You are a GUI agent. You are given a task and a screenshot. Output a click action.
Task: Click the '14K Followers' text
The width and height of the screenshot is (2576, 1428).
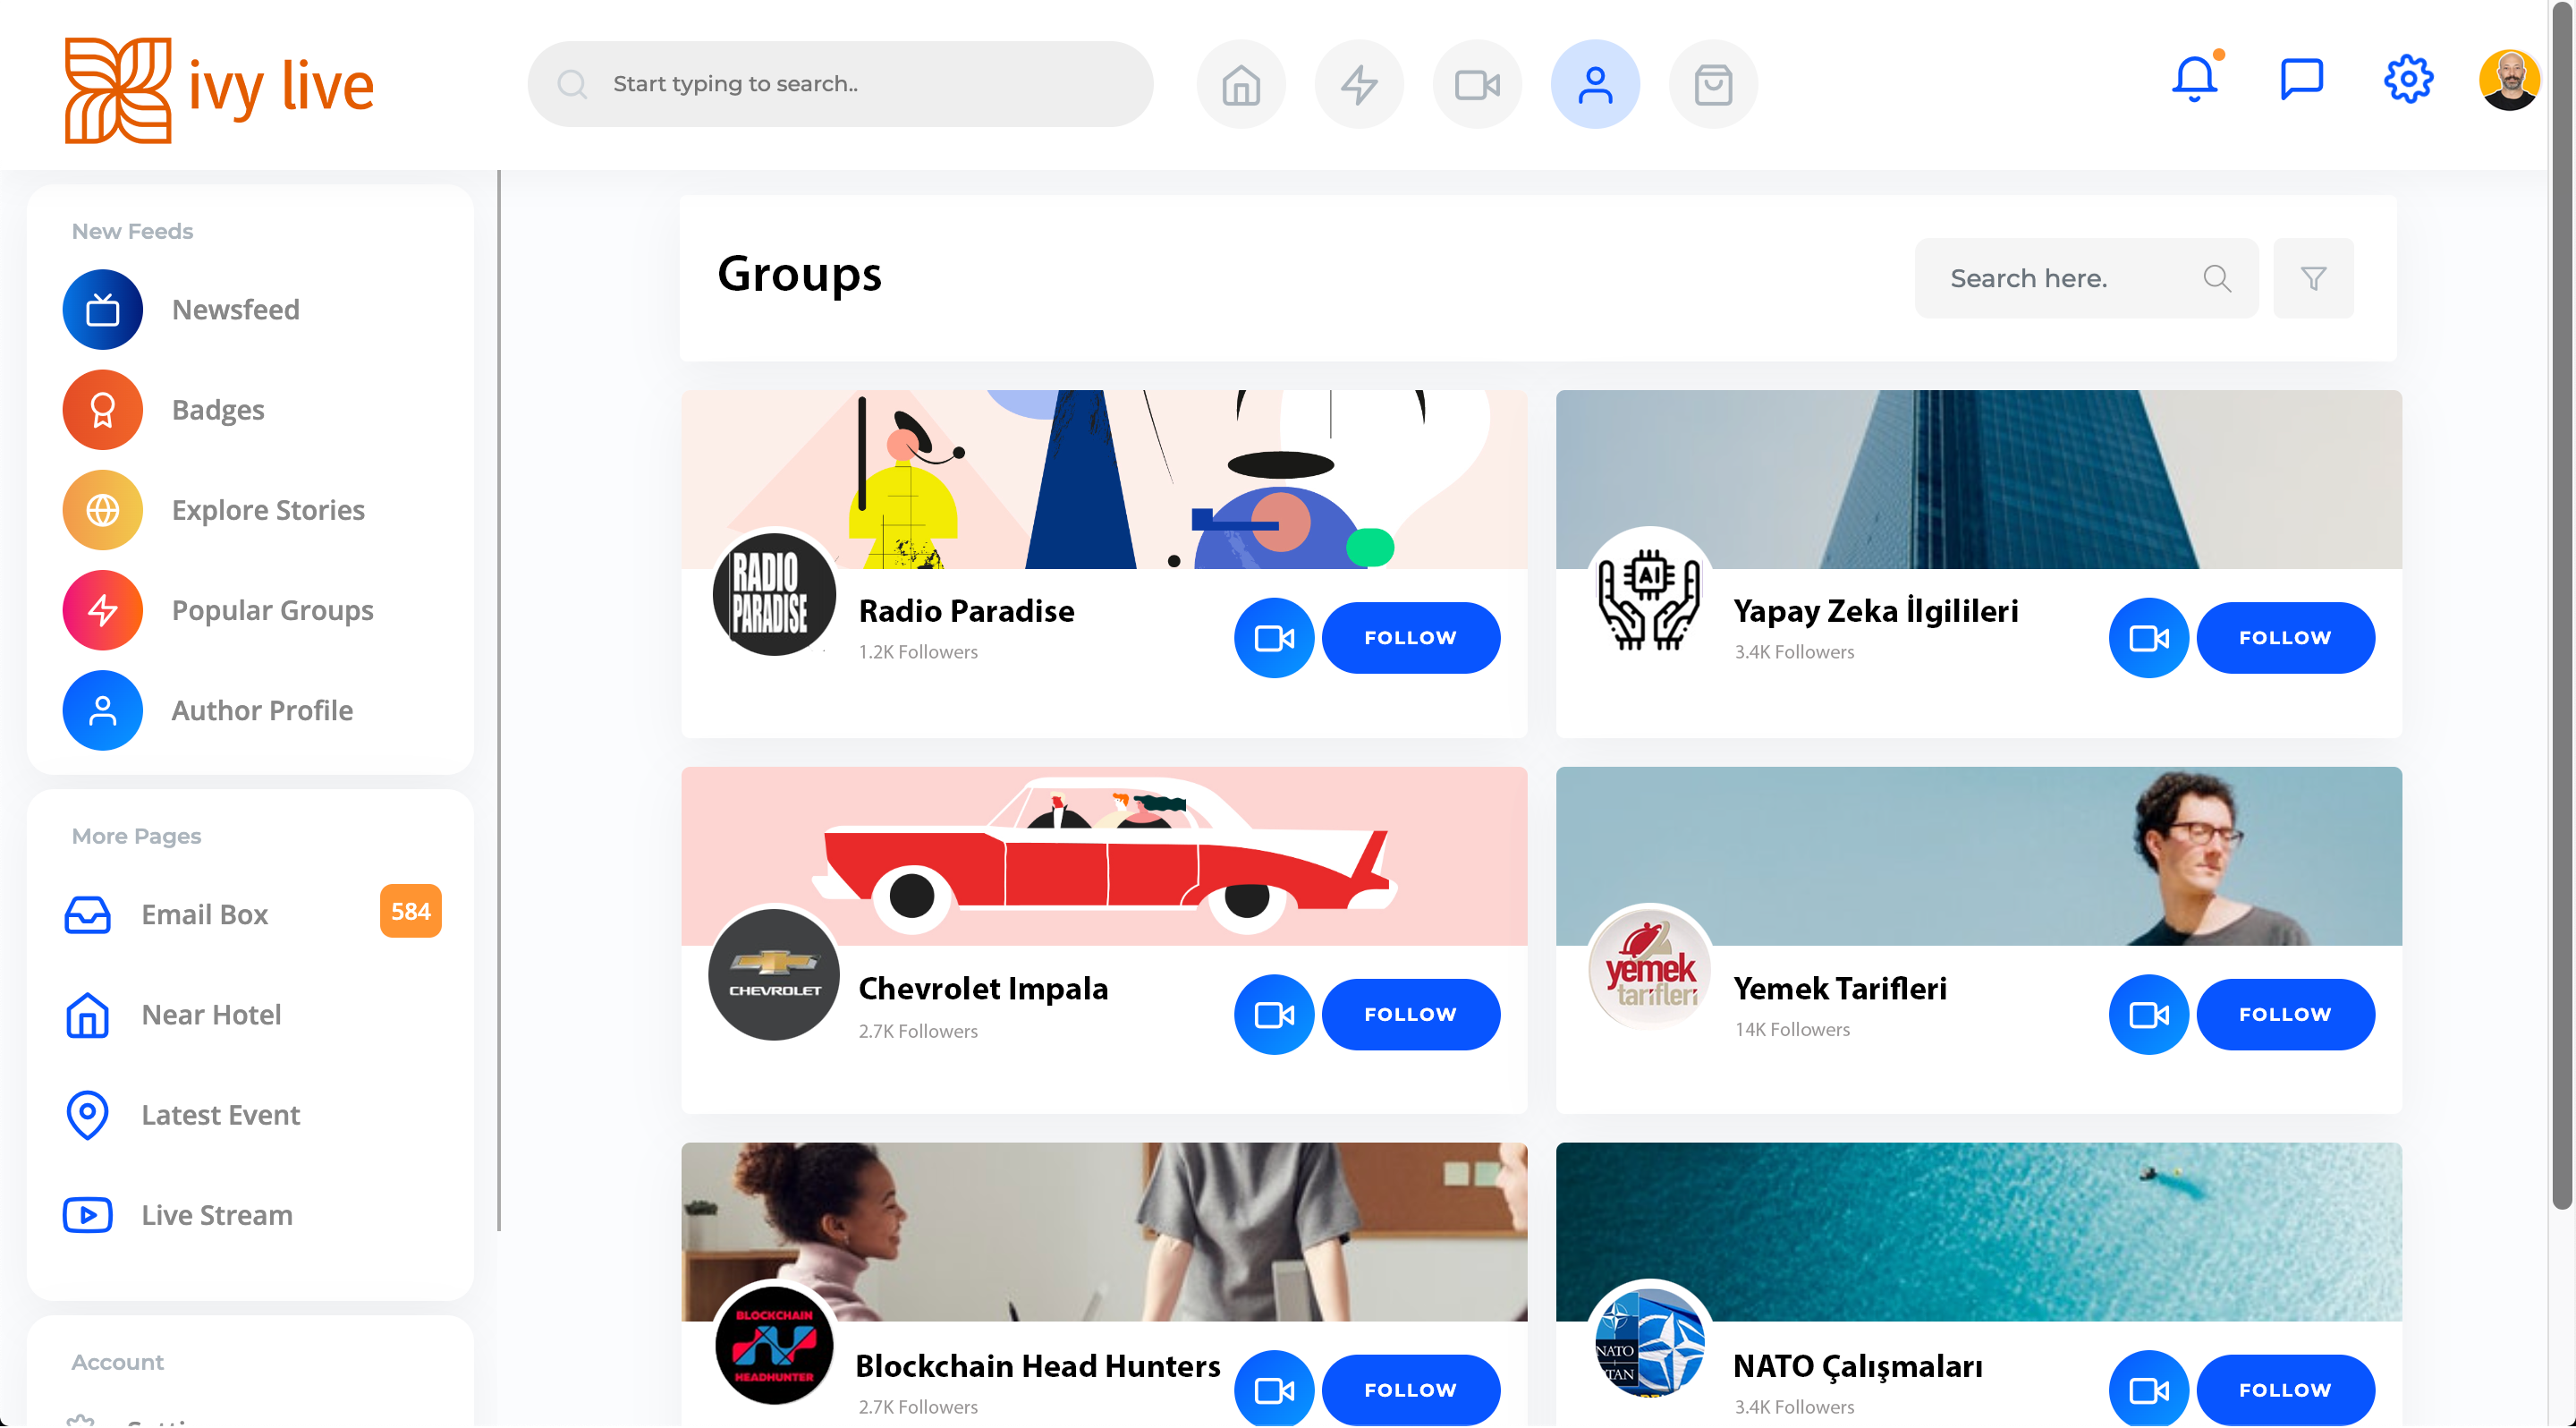point(1792,1029)
